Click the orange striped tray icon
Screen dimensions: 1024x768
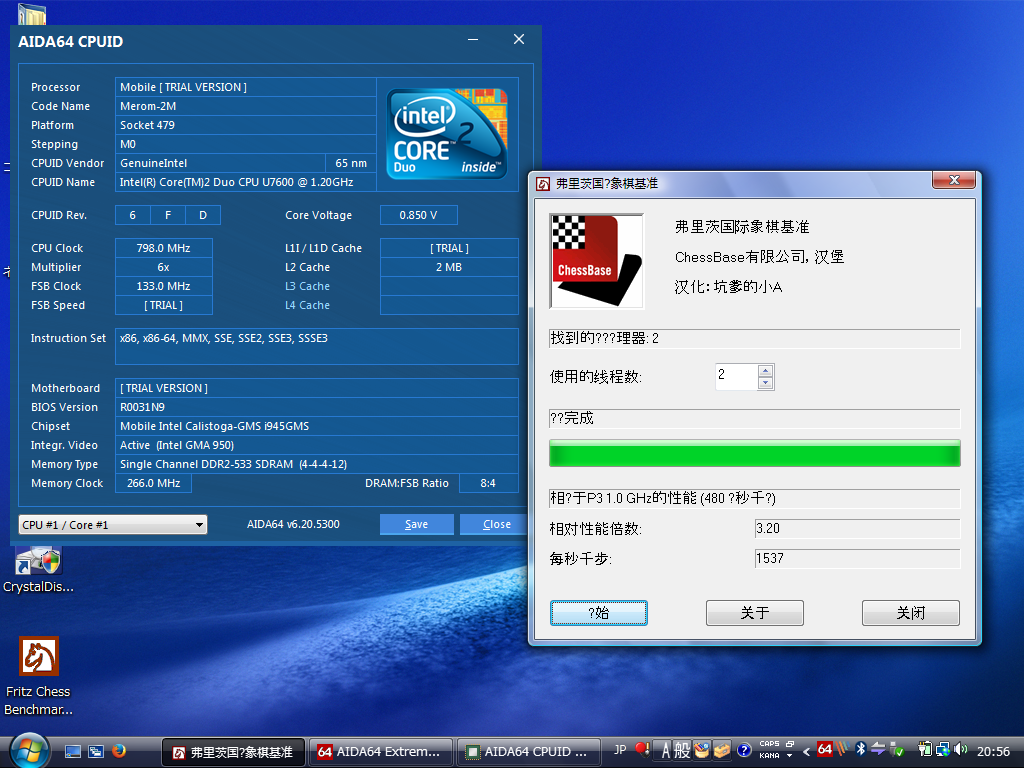(x=842, y=750)
